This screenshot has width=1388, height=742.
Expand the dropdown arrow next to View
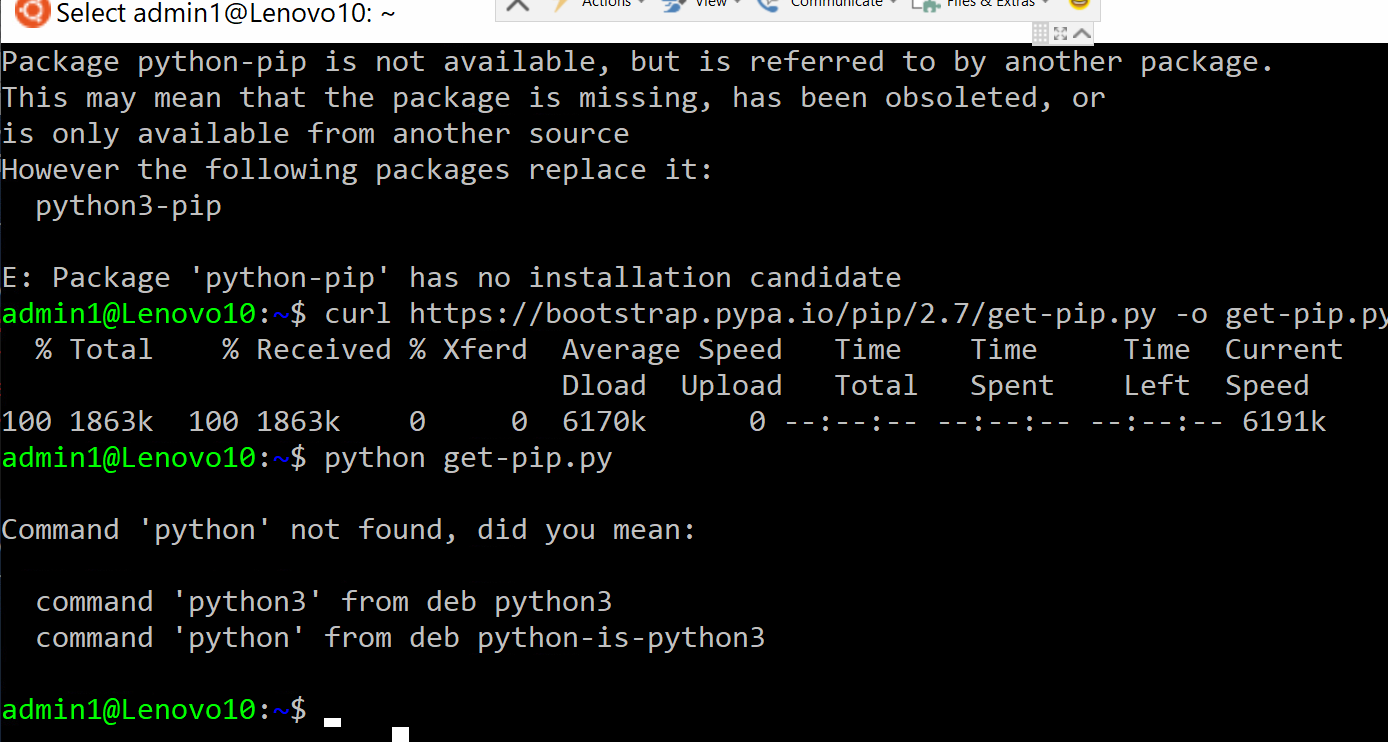[x=737, y=4]
